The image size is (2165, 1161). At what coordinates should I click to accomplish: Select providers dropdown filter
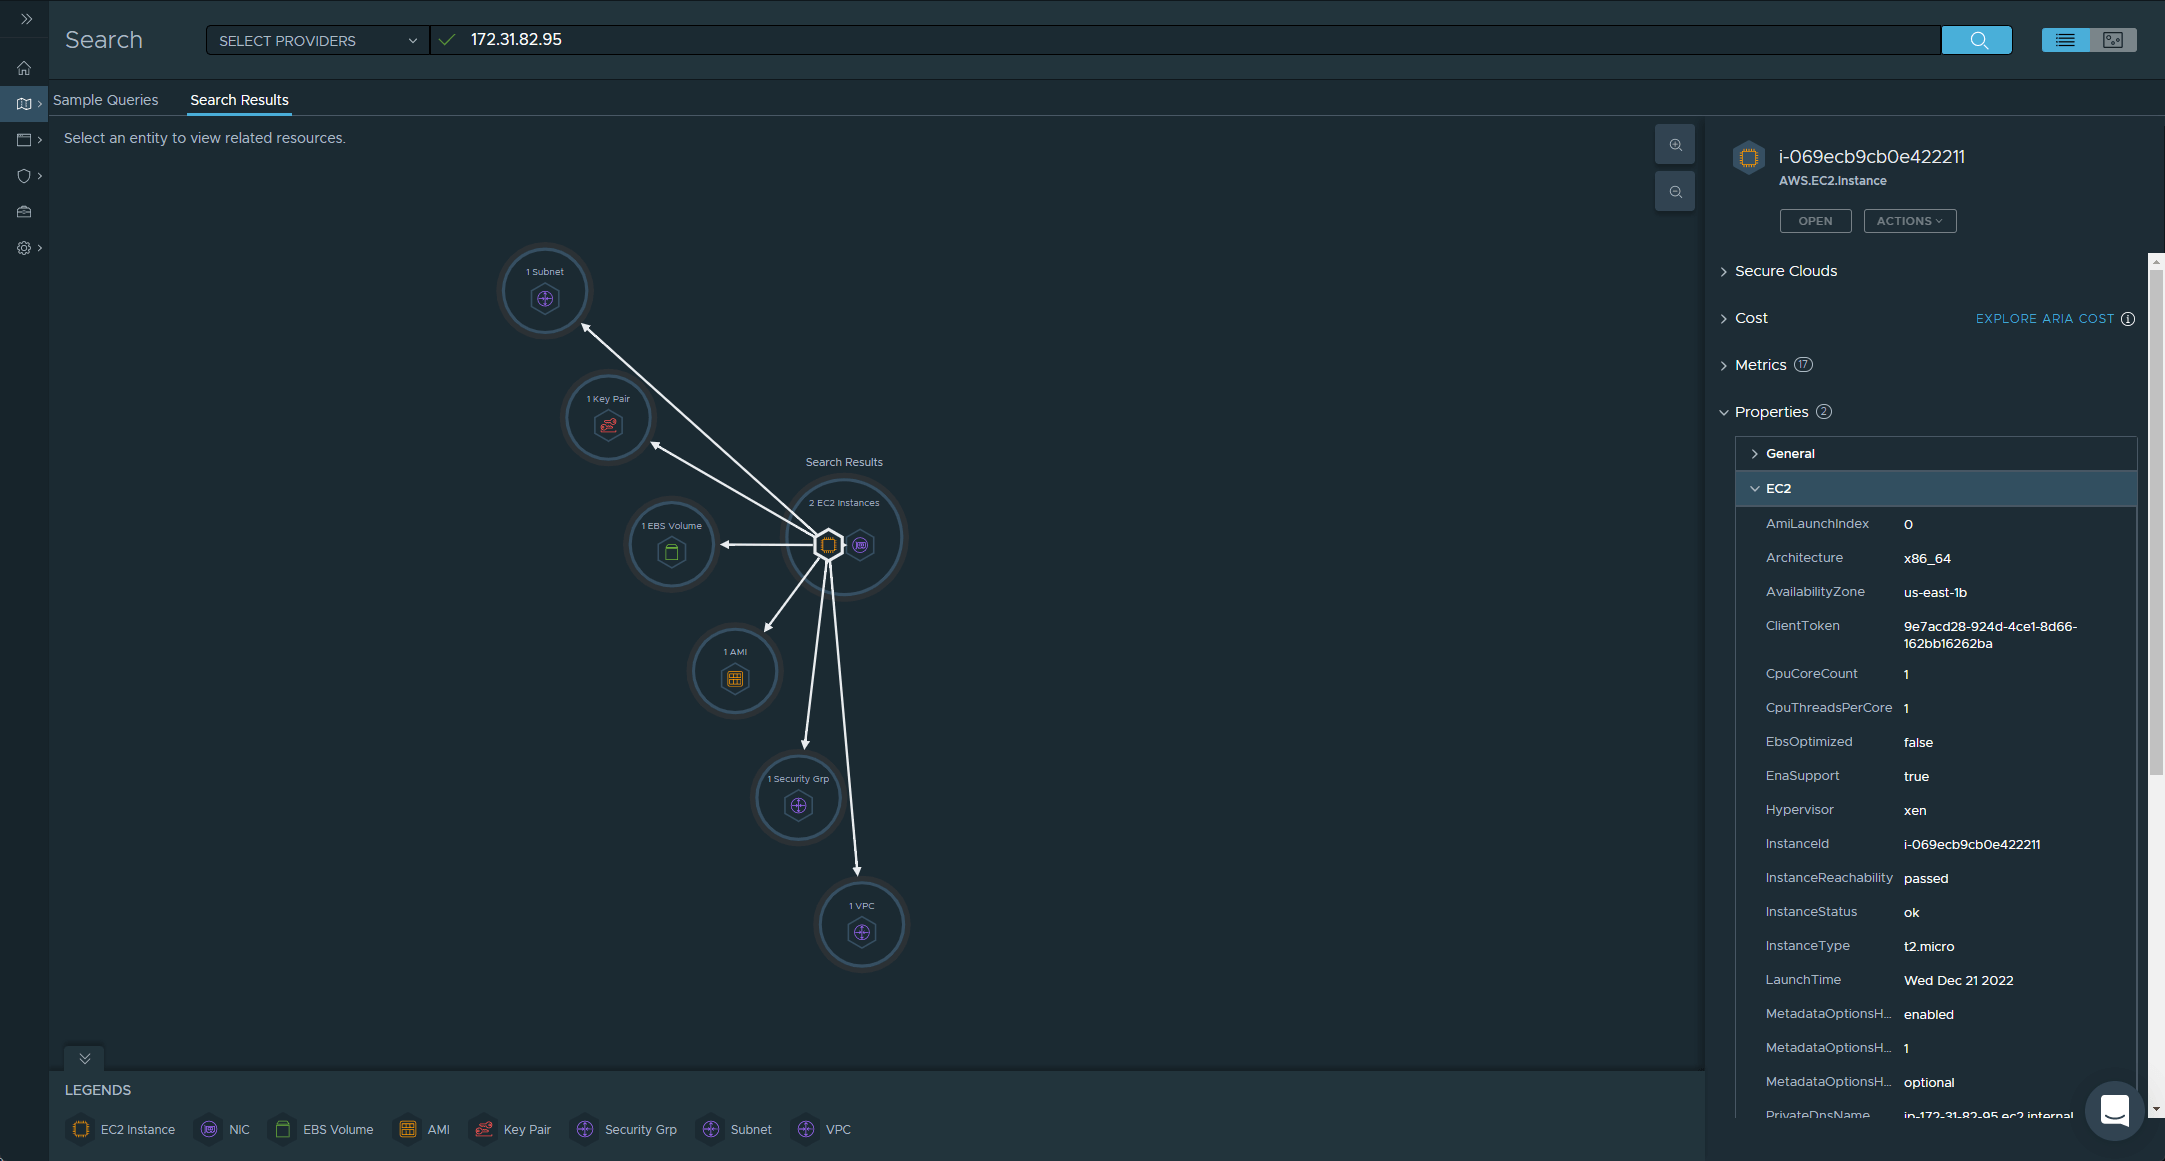pyautogui.click(x=312, y=39)
